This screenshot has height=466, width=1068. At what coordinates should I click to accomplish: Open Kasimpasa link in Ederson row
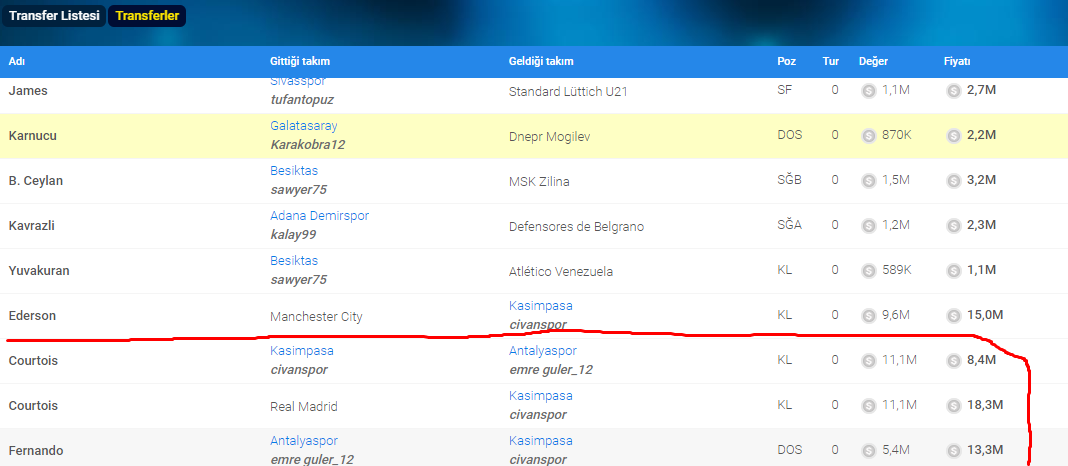[541, 306]
